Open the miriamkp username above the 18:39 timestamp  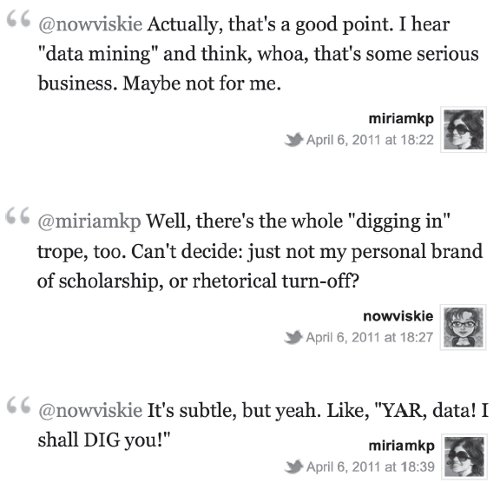pos(401,446)
